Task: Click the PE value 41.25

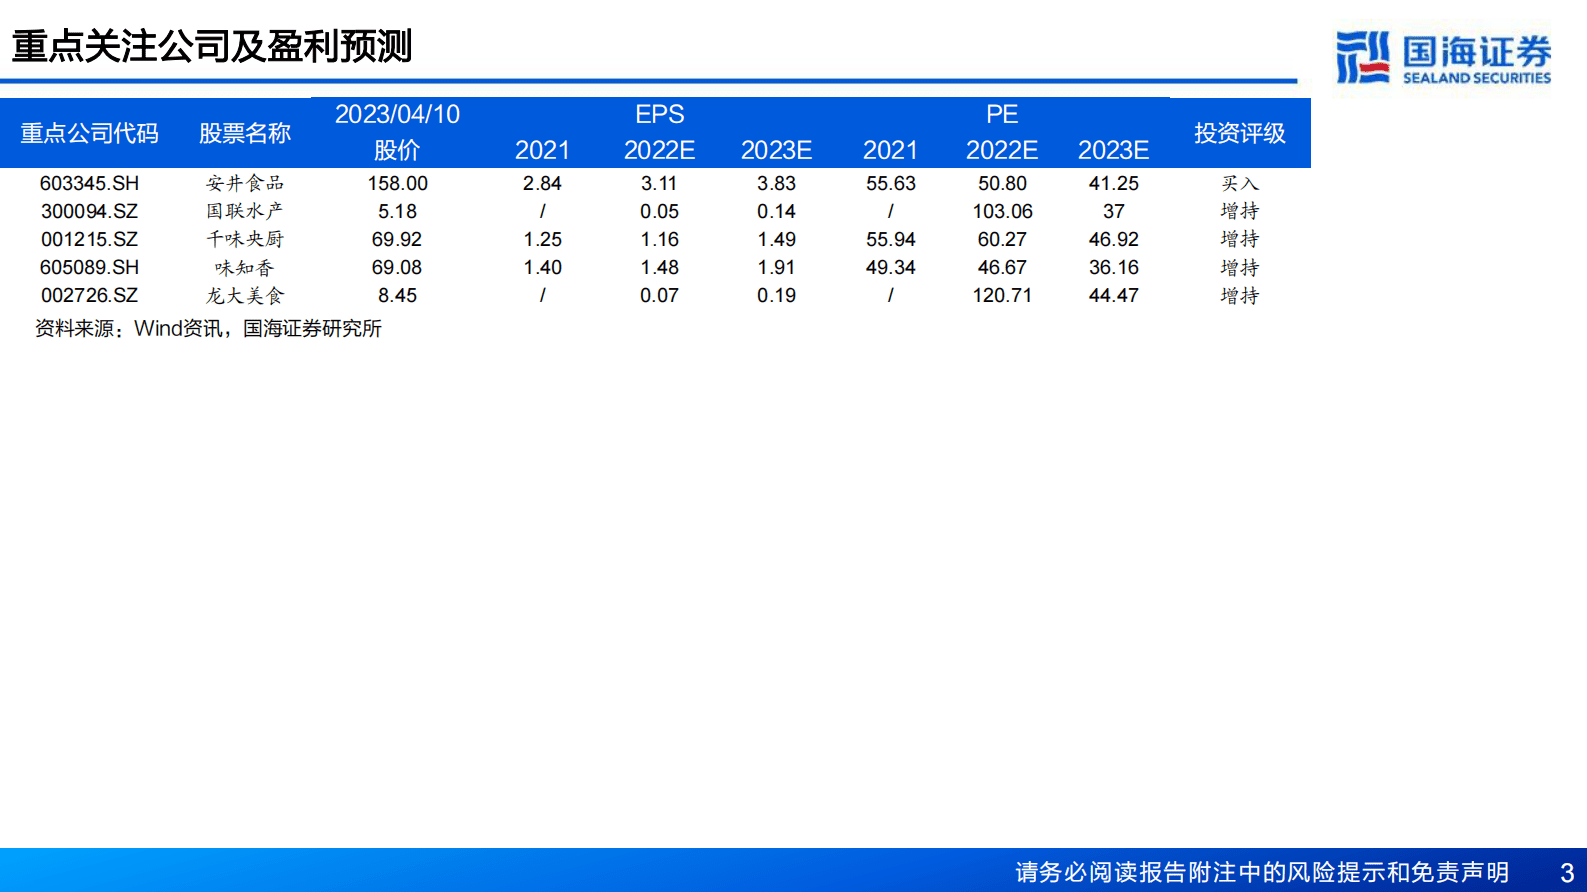Action: pos(1114,183)
